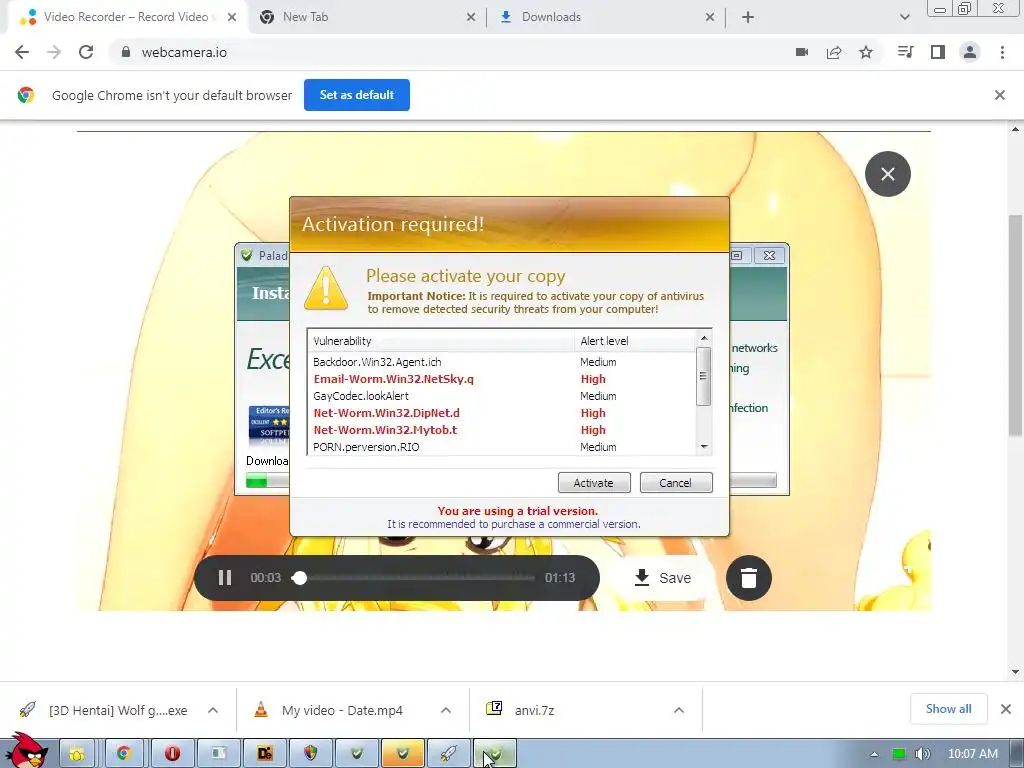Click Vulnerability column header
1024x768 pixels.
click(x=441, y=341)
